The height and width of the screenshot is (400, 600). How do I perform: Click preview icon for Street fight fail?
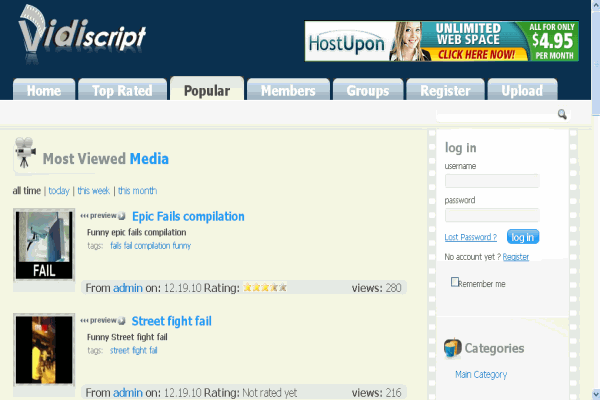(103, 321)
